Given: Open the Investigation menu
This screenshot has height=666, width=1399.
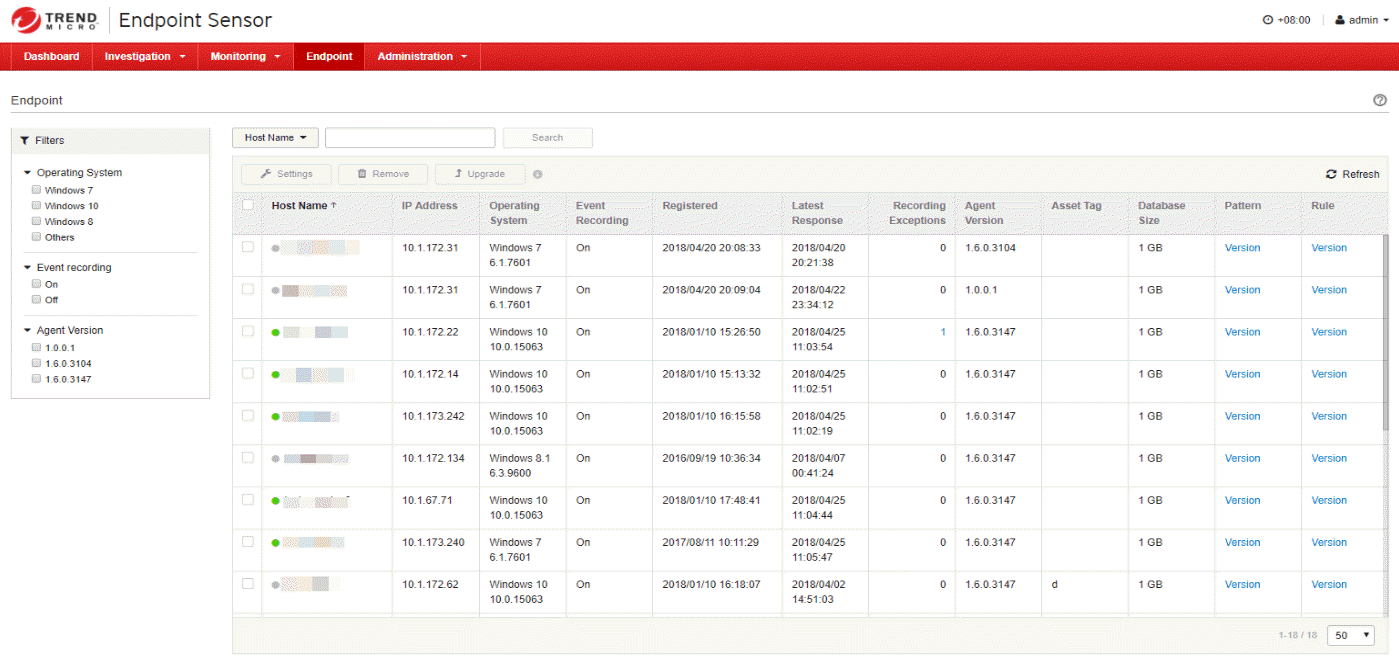Looking at the screenshot, I should [145, 57].
